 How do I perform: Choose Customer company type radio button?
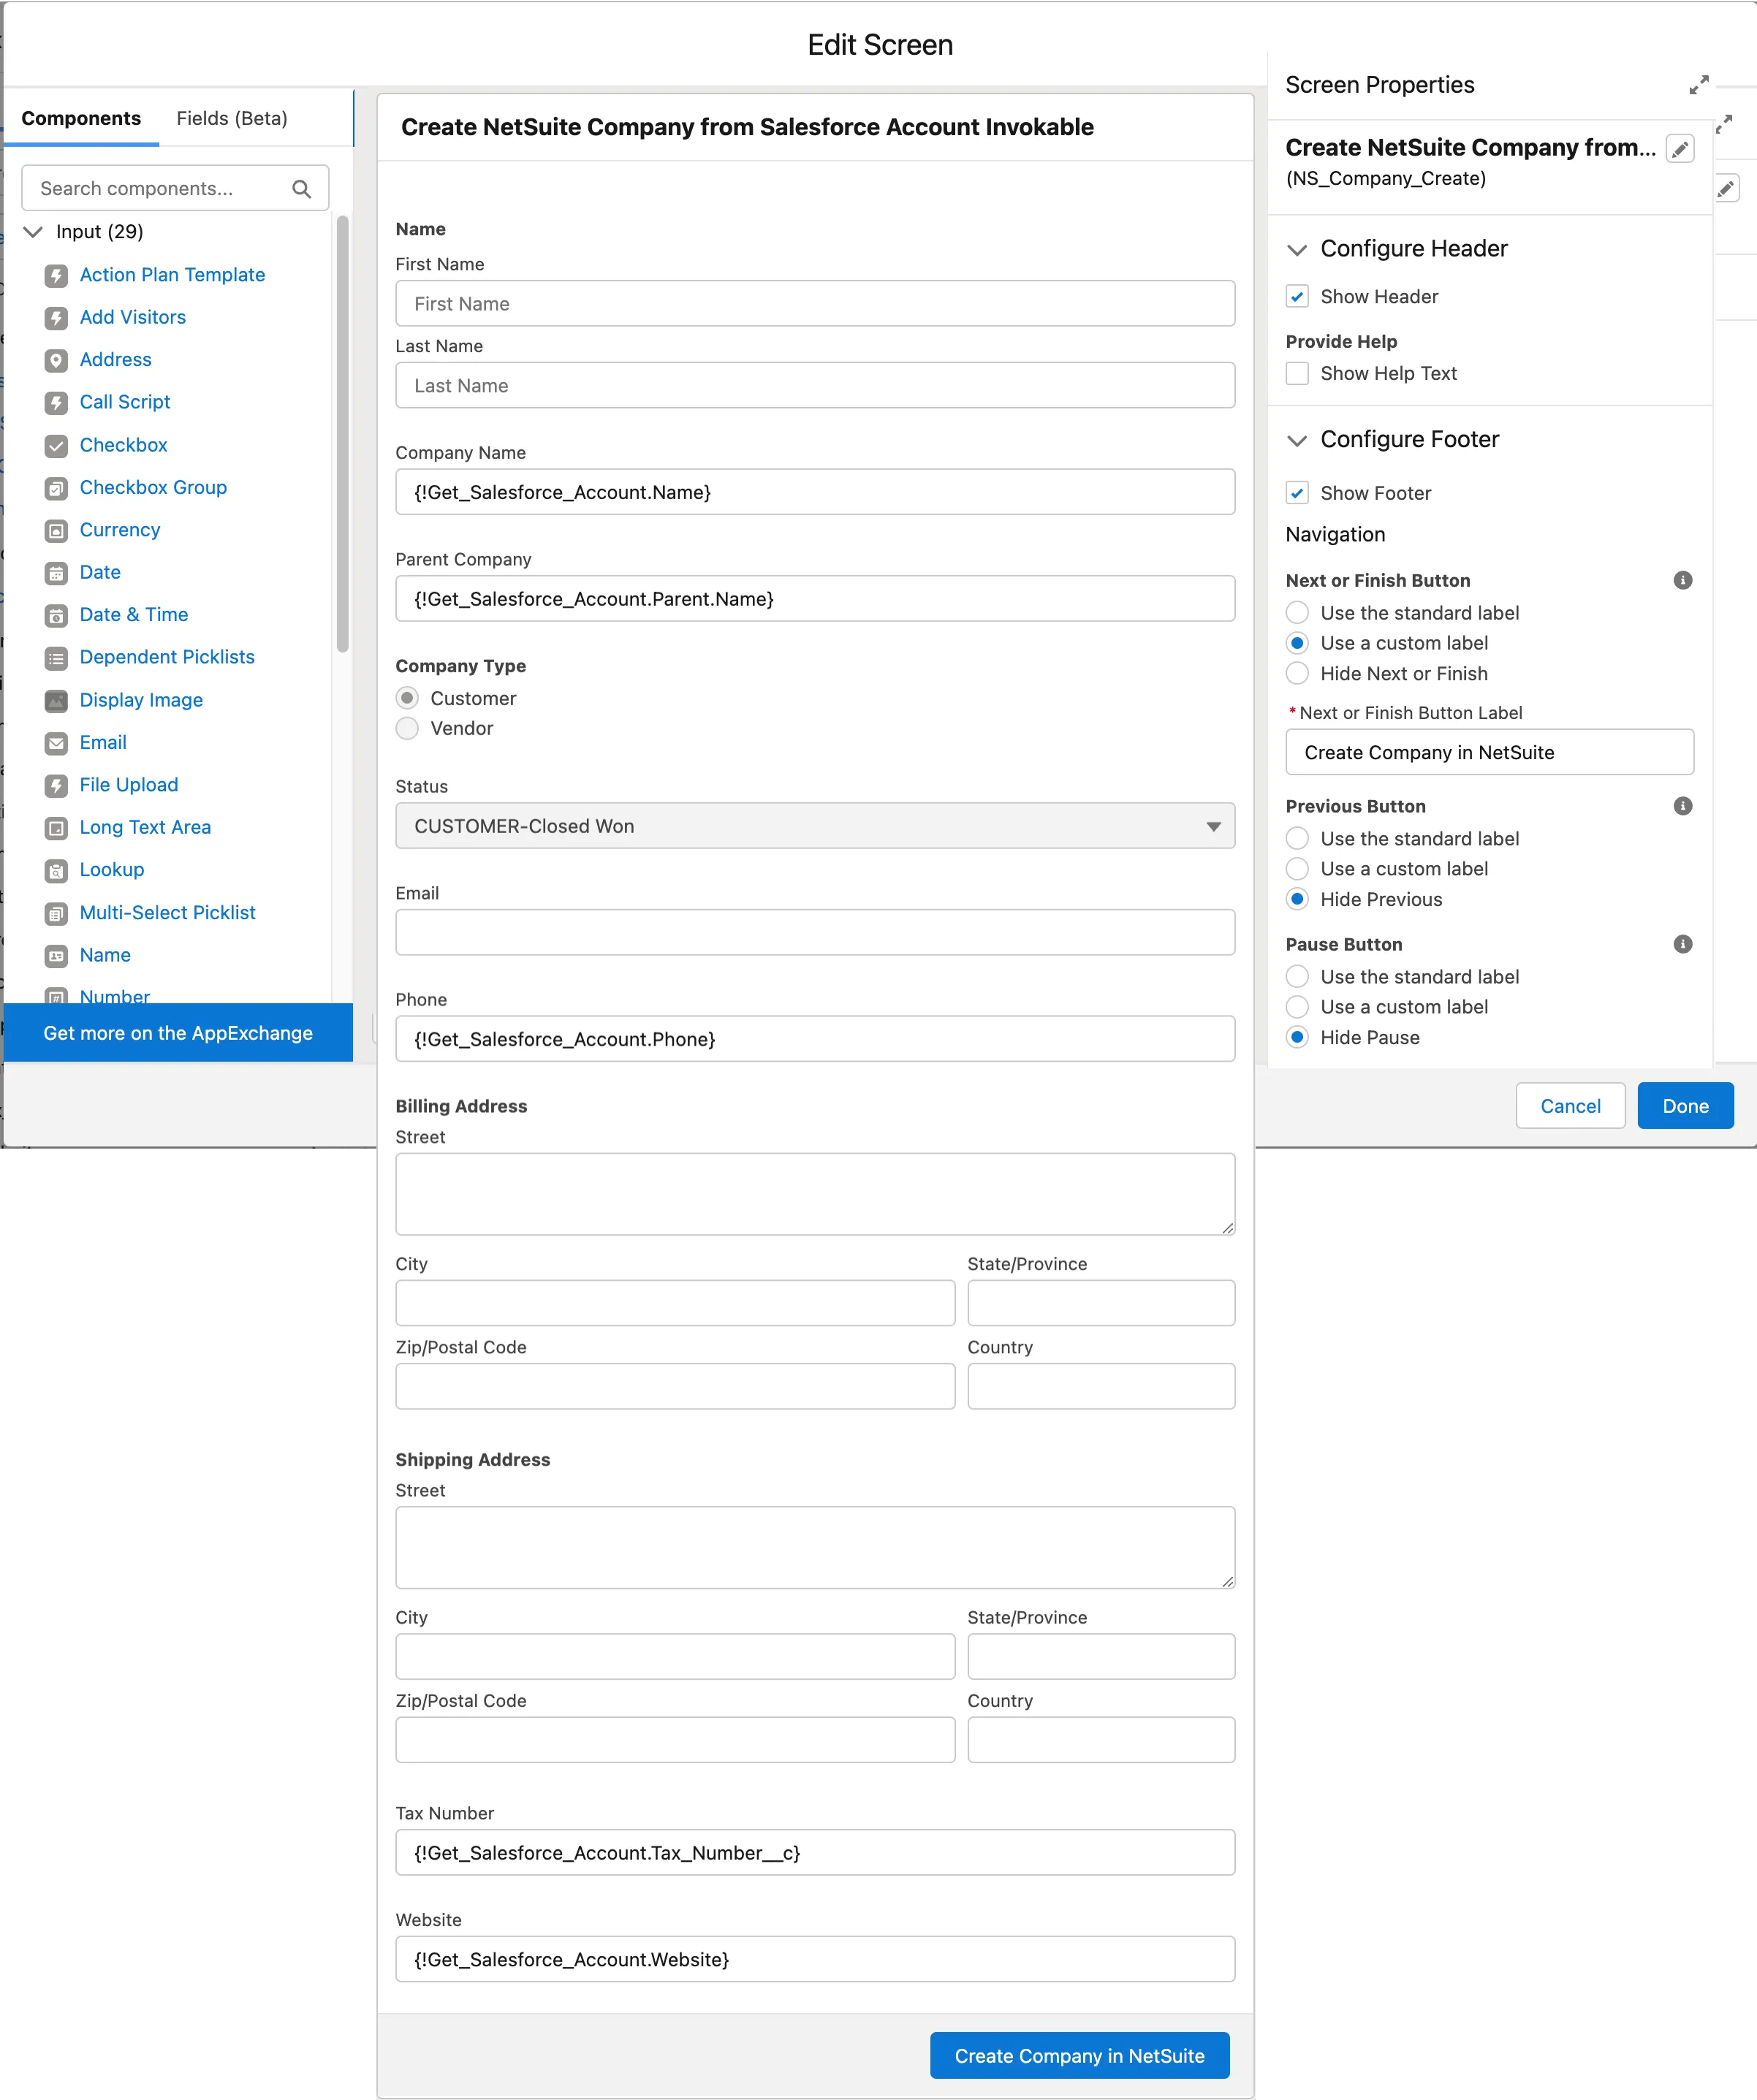(x=407, y=697)
